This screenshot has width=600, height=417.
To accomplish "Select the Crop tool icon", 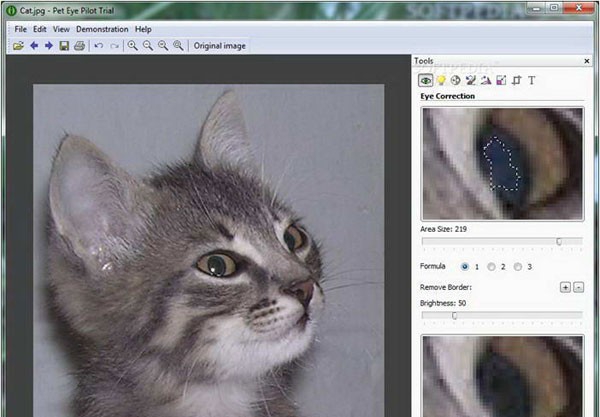I will click(x=517, y=80).
